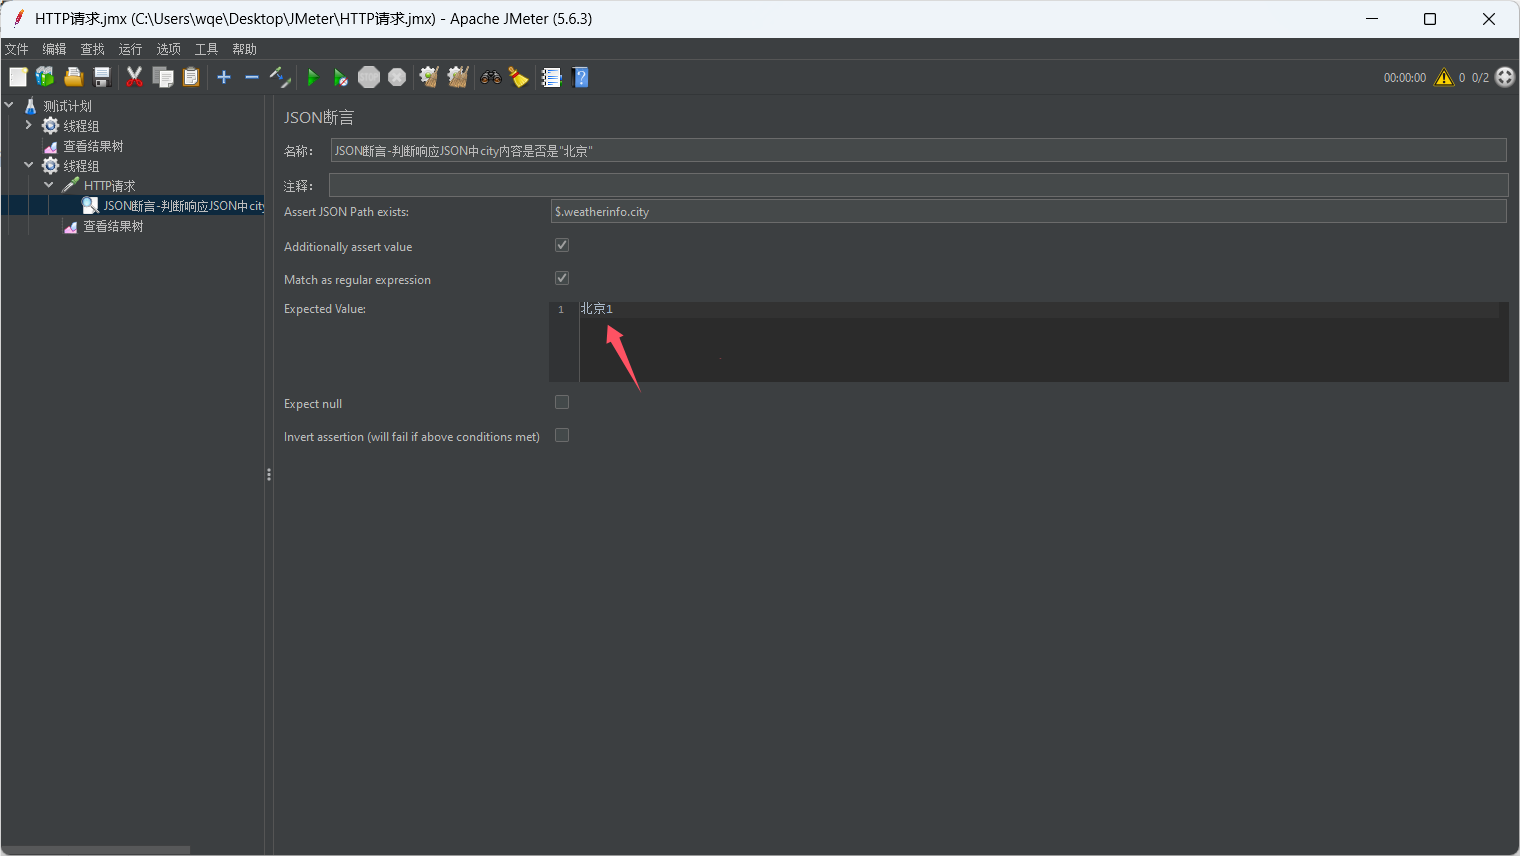The height and width of the screenshot is (856, 1520).
Task: Select 查看结果树 listed right below JSON断言
Action: (113, 226)
